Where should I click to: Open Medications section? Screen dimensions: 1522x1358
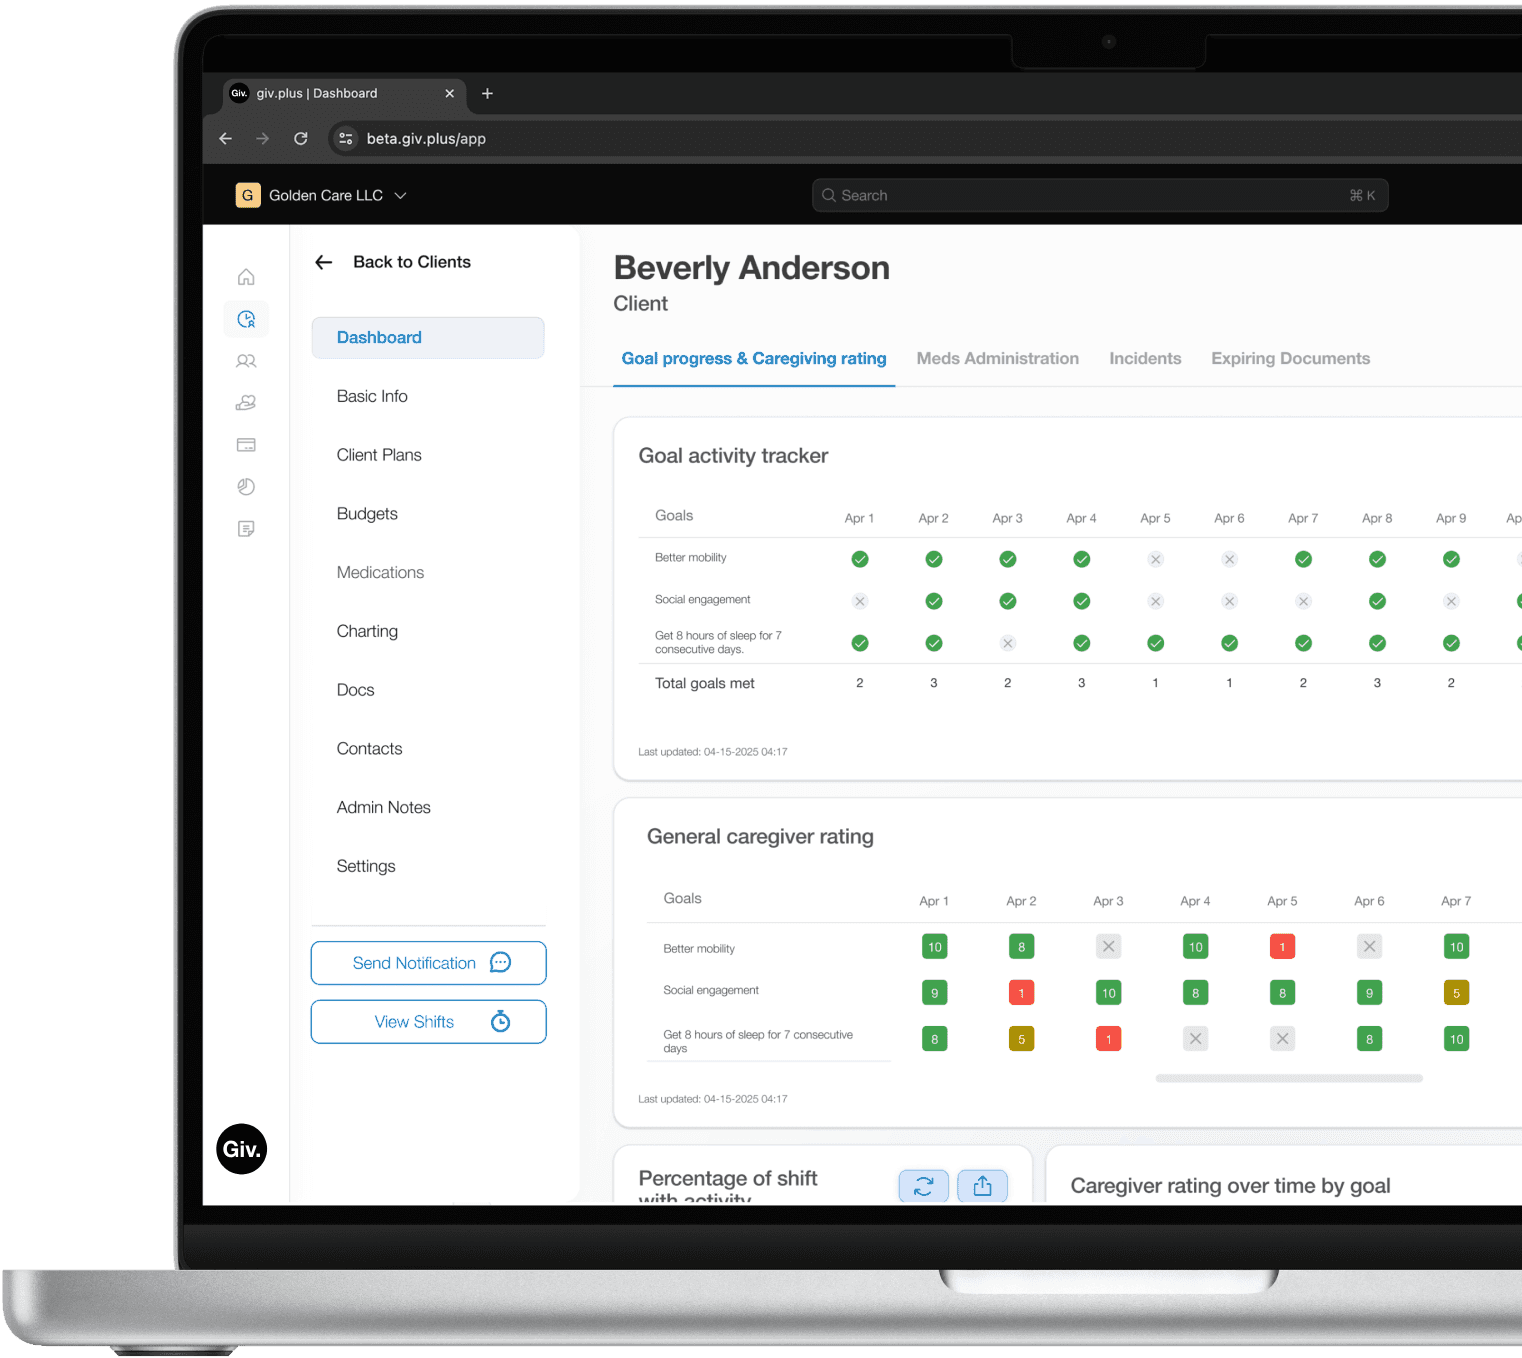[x=380, y=573]
